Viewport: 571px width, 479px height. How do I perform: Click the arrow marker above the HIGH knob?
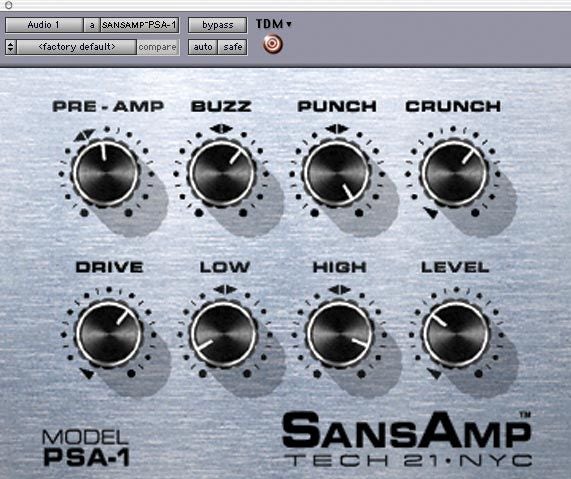point(339,290)
